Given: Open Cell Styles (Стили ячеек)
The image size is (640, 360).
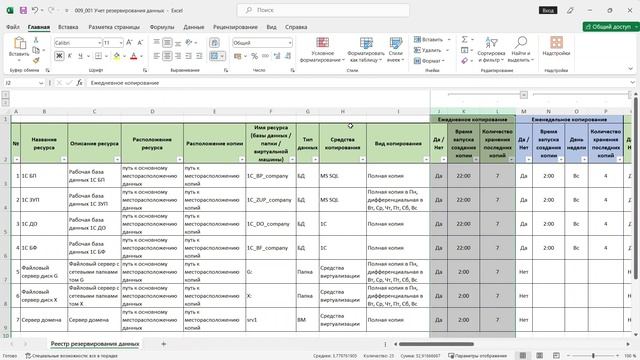Looking at the screenshot, I should 396,50.
